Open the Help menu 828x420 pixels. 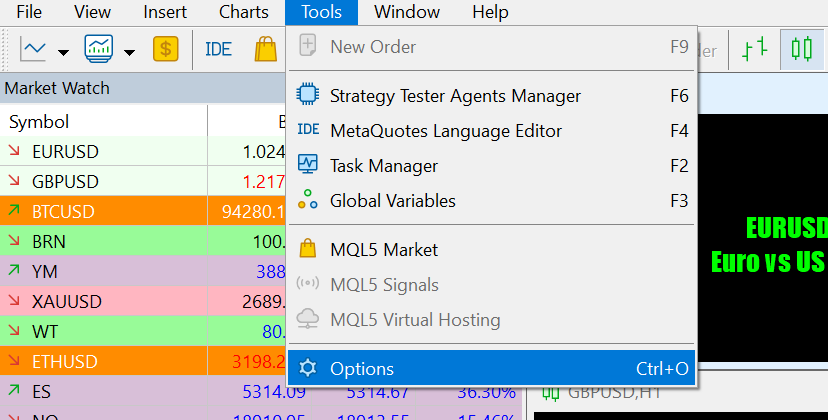pos(490,12)
